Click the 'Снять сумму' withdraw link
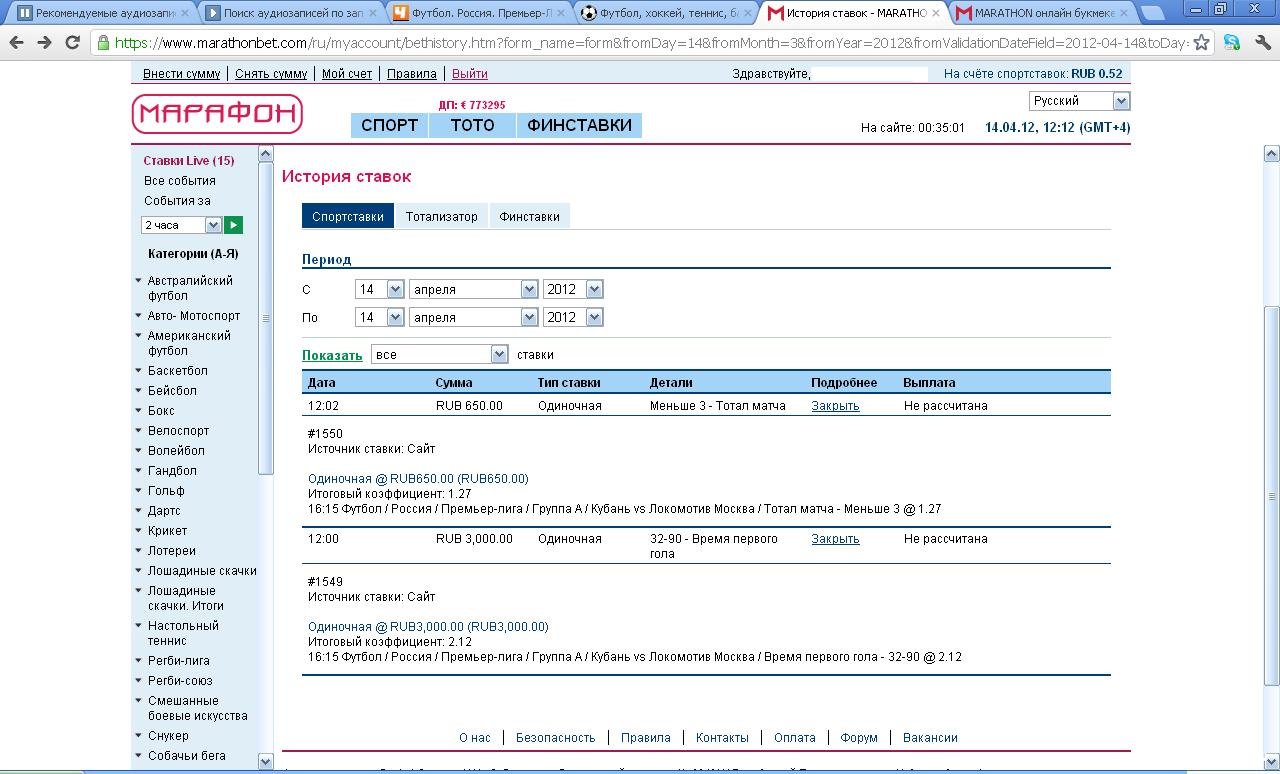1280x774 pixels. pos(271,74)
